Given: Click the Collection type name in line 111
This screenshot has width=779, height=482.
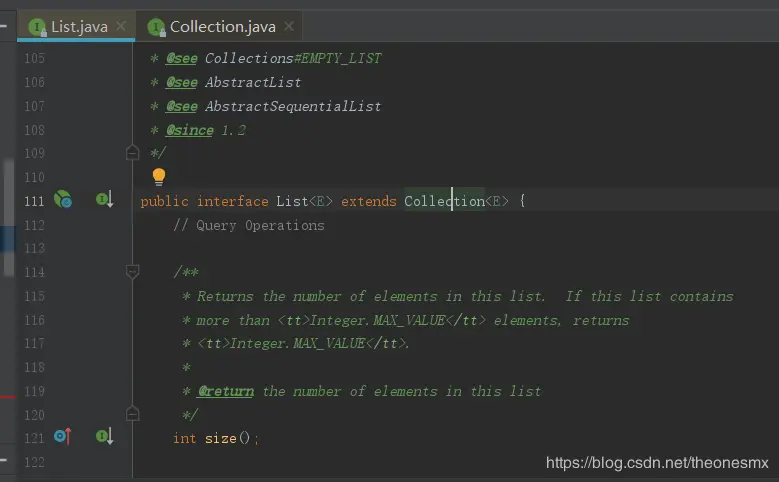Looking at the screenshot, I should tap(444, 201).
